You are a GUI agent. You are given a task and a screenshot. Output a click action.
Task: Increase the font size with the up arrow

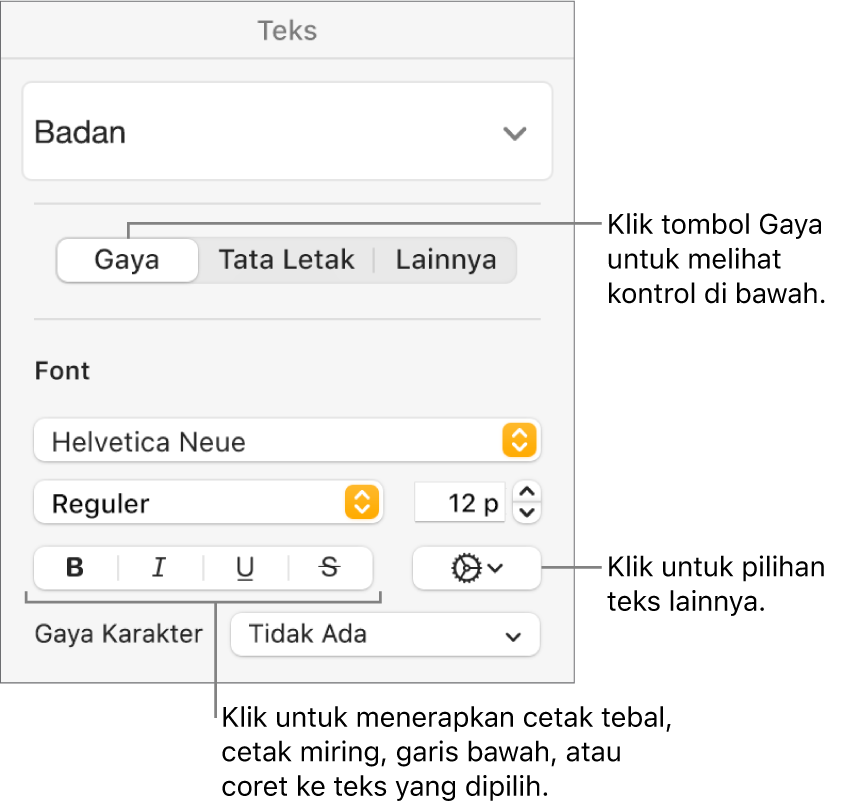527,492
